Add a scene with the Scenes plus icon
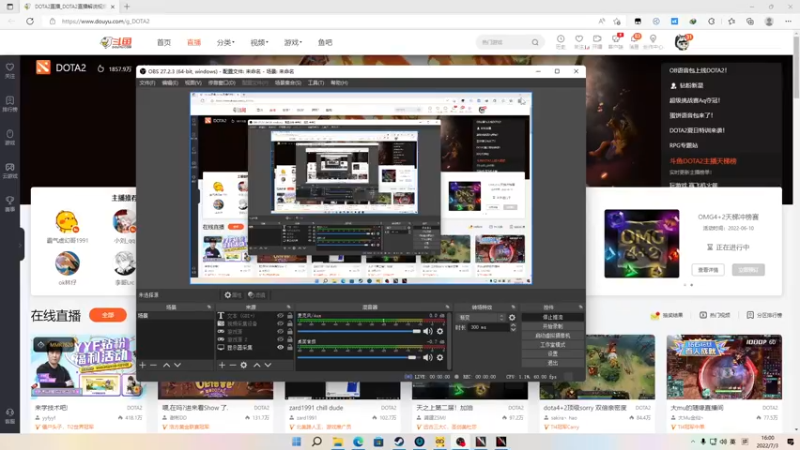This screenshot has width=800, height=450. 143,365
